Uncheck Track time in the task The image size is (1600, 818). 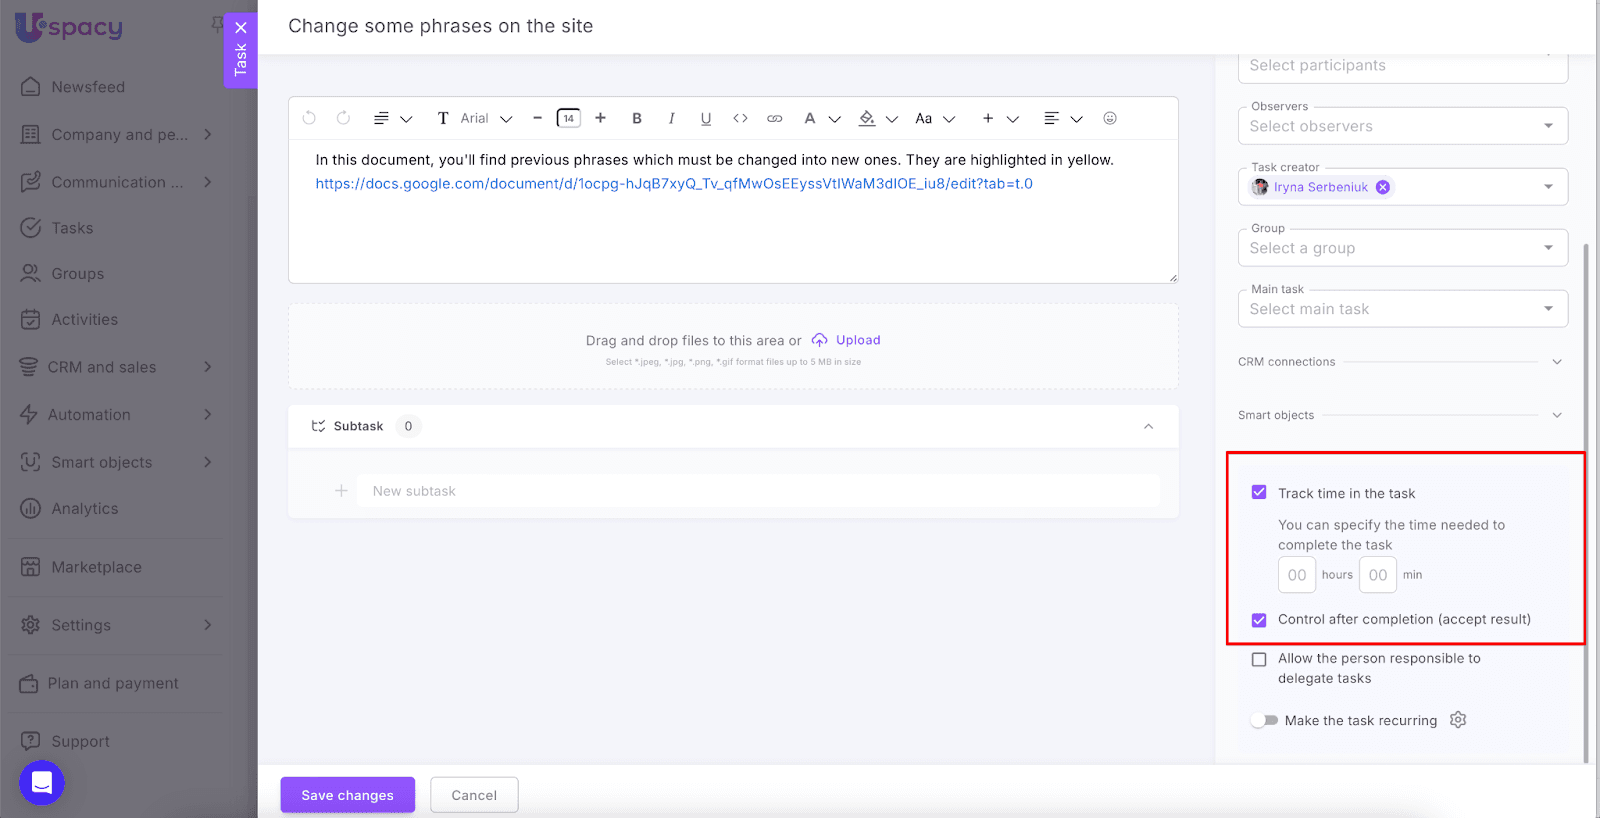click(1259, 493)
